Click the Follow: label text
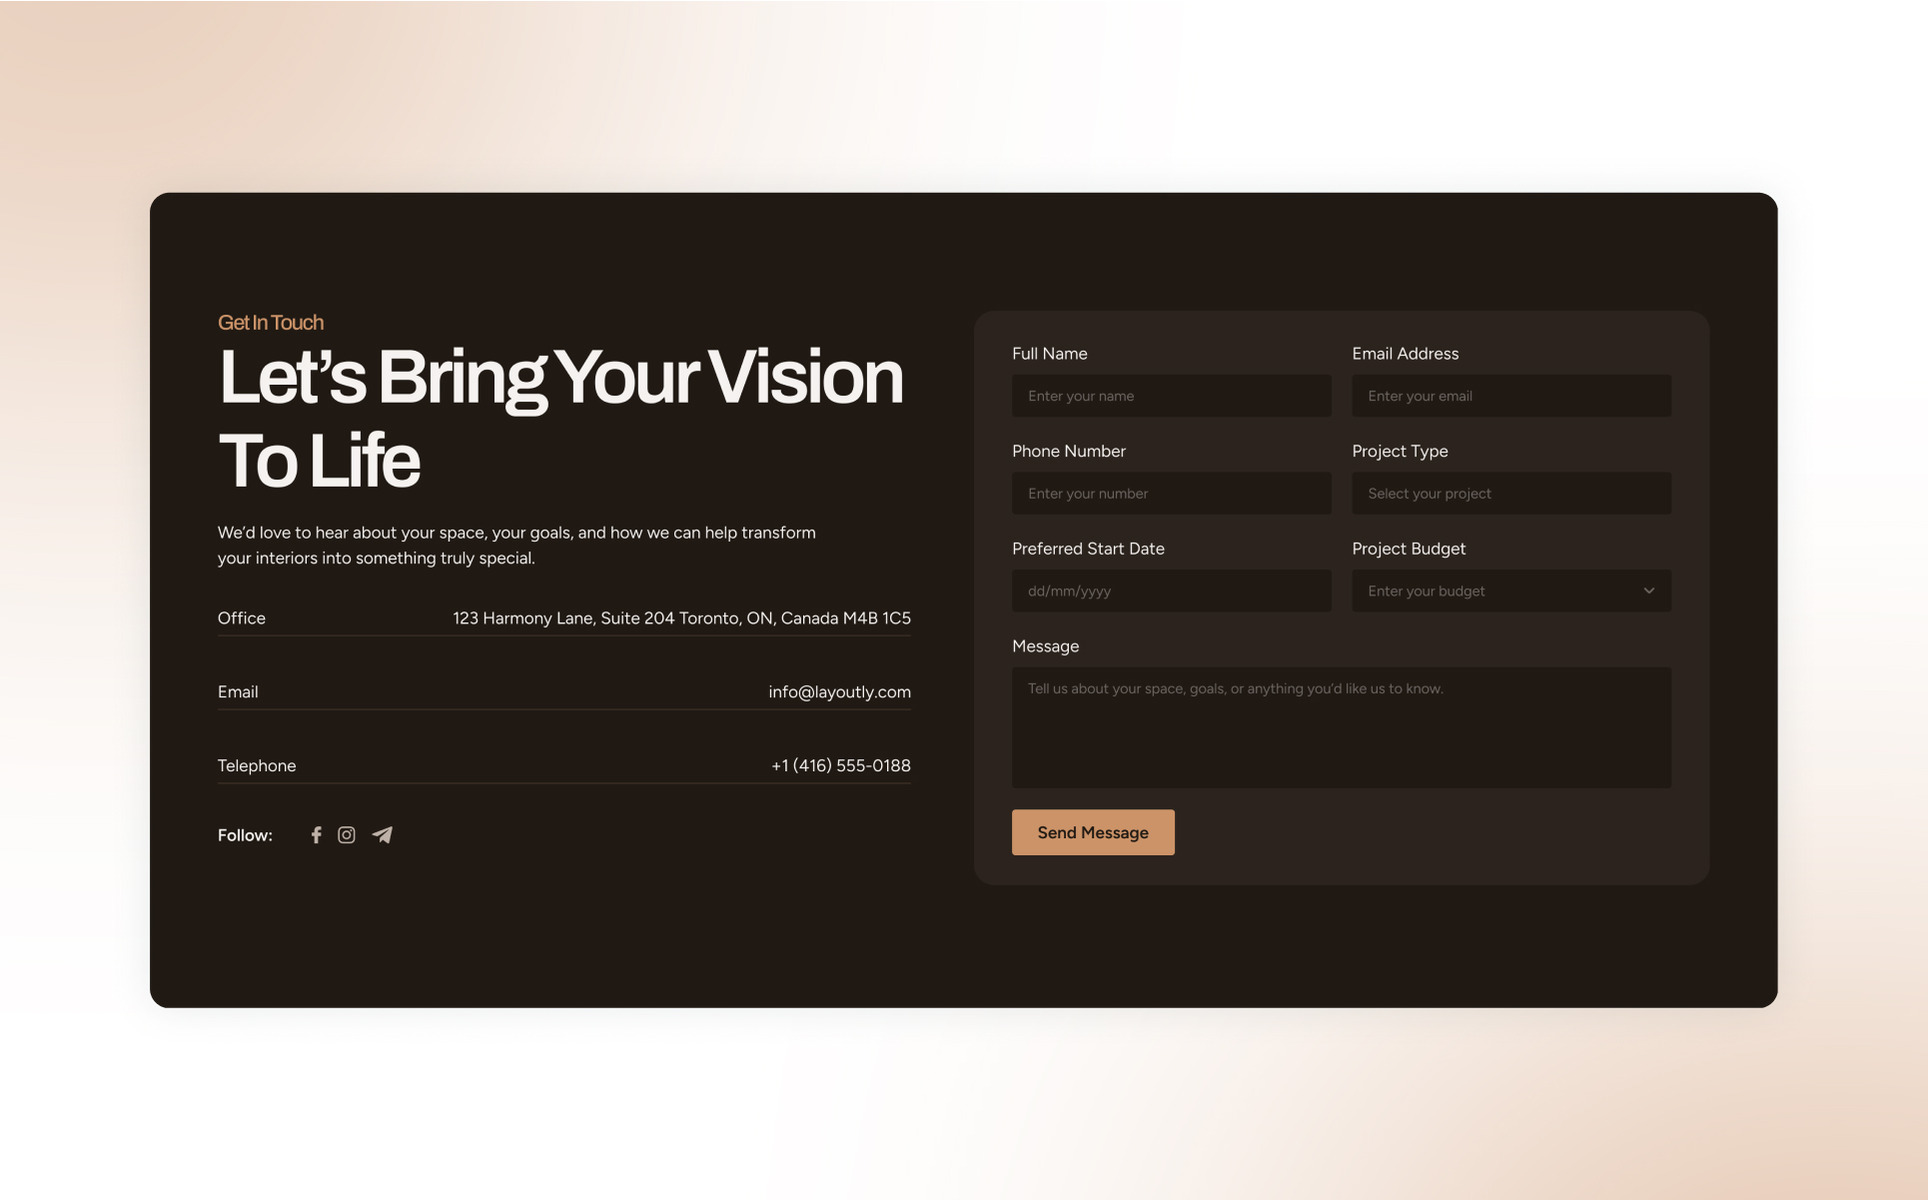The image size is (1928, 1200). tap(245, 835)
